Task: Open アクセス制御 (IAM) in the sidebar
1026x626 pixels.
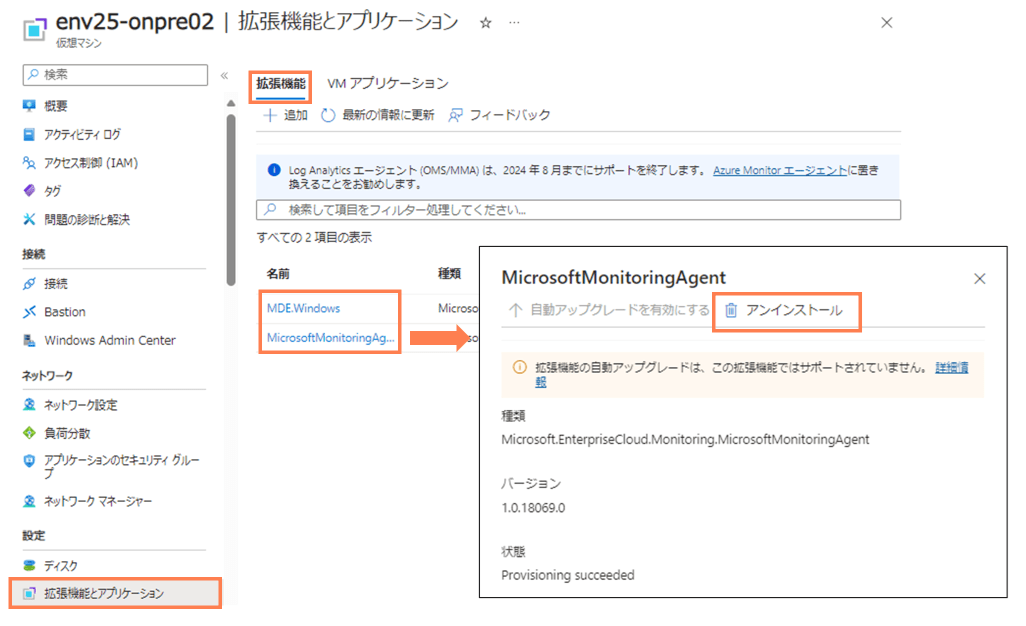Action: pos(90,163)
